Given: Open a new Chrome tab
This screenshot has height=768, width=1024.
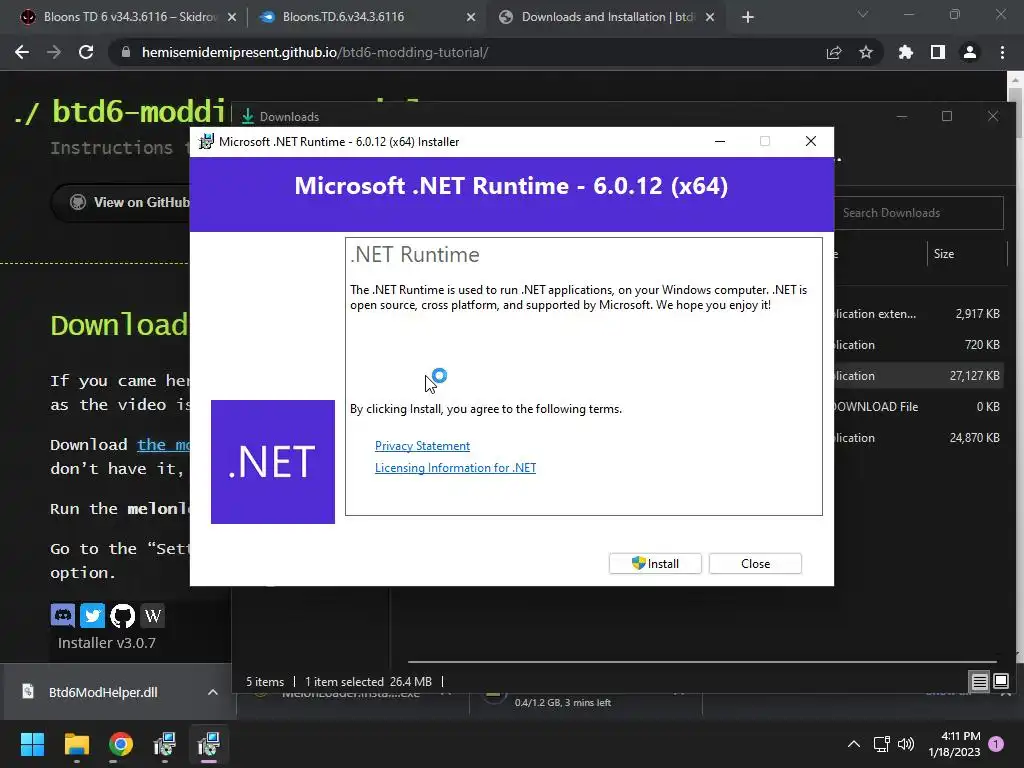Looking at the screenshot, I should [748, 17].
